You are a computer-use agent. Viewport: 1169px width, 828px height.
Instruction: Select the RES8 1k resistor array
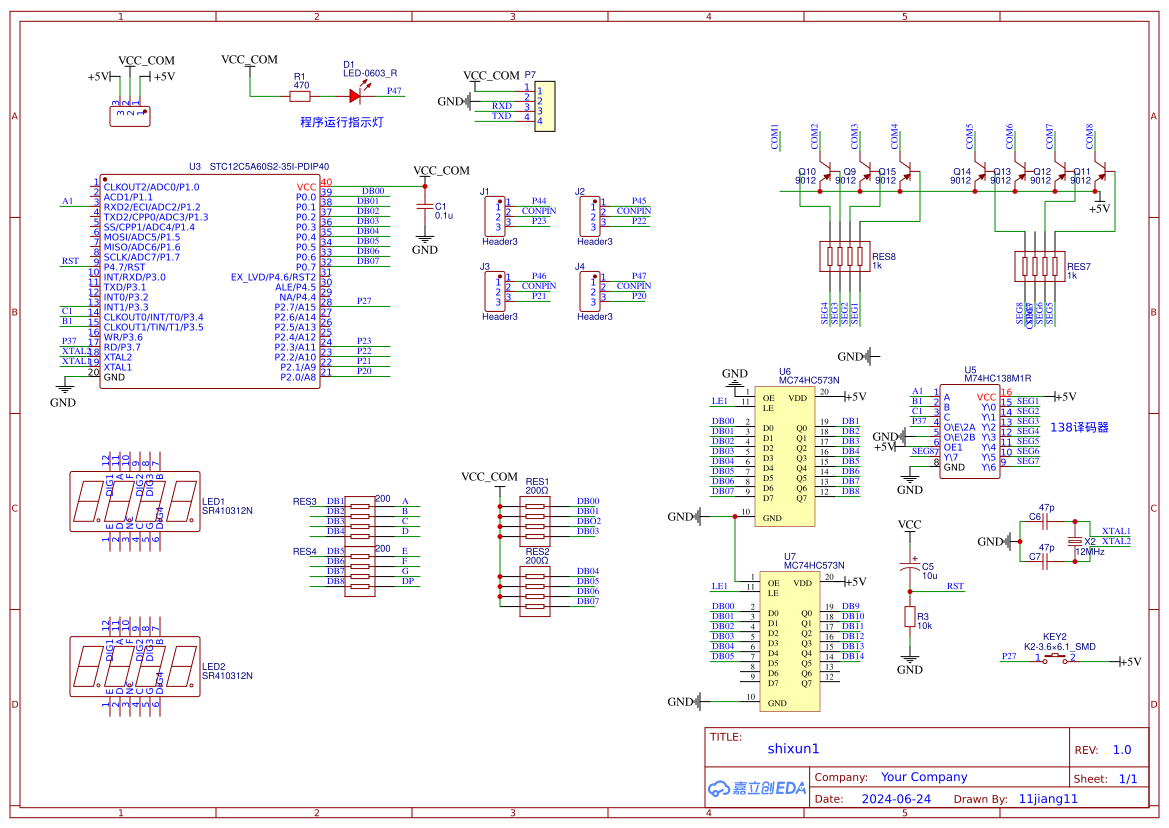coord(842,256)
